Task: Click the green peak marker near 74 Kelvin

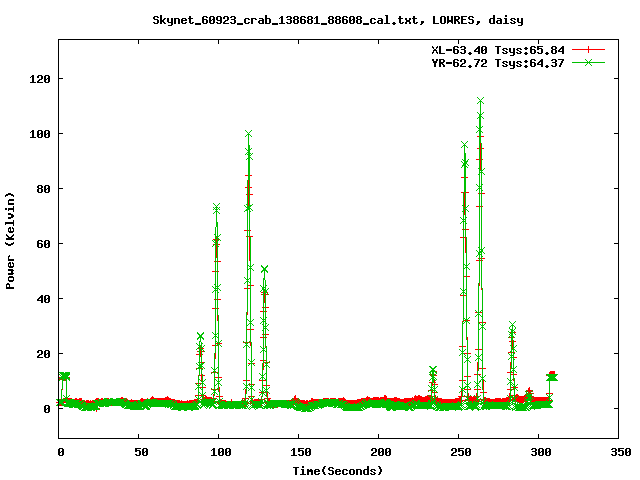Action: [x=216, y=207]
